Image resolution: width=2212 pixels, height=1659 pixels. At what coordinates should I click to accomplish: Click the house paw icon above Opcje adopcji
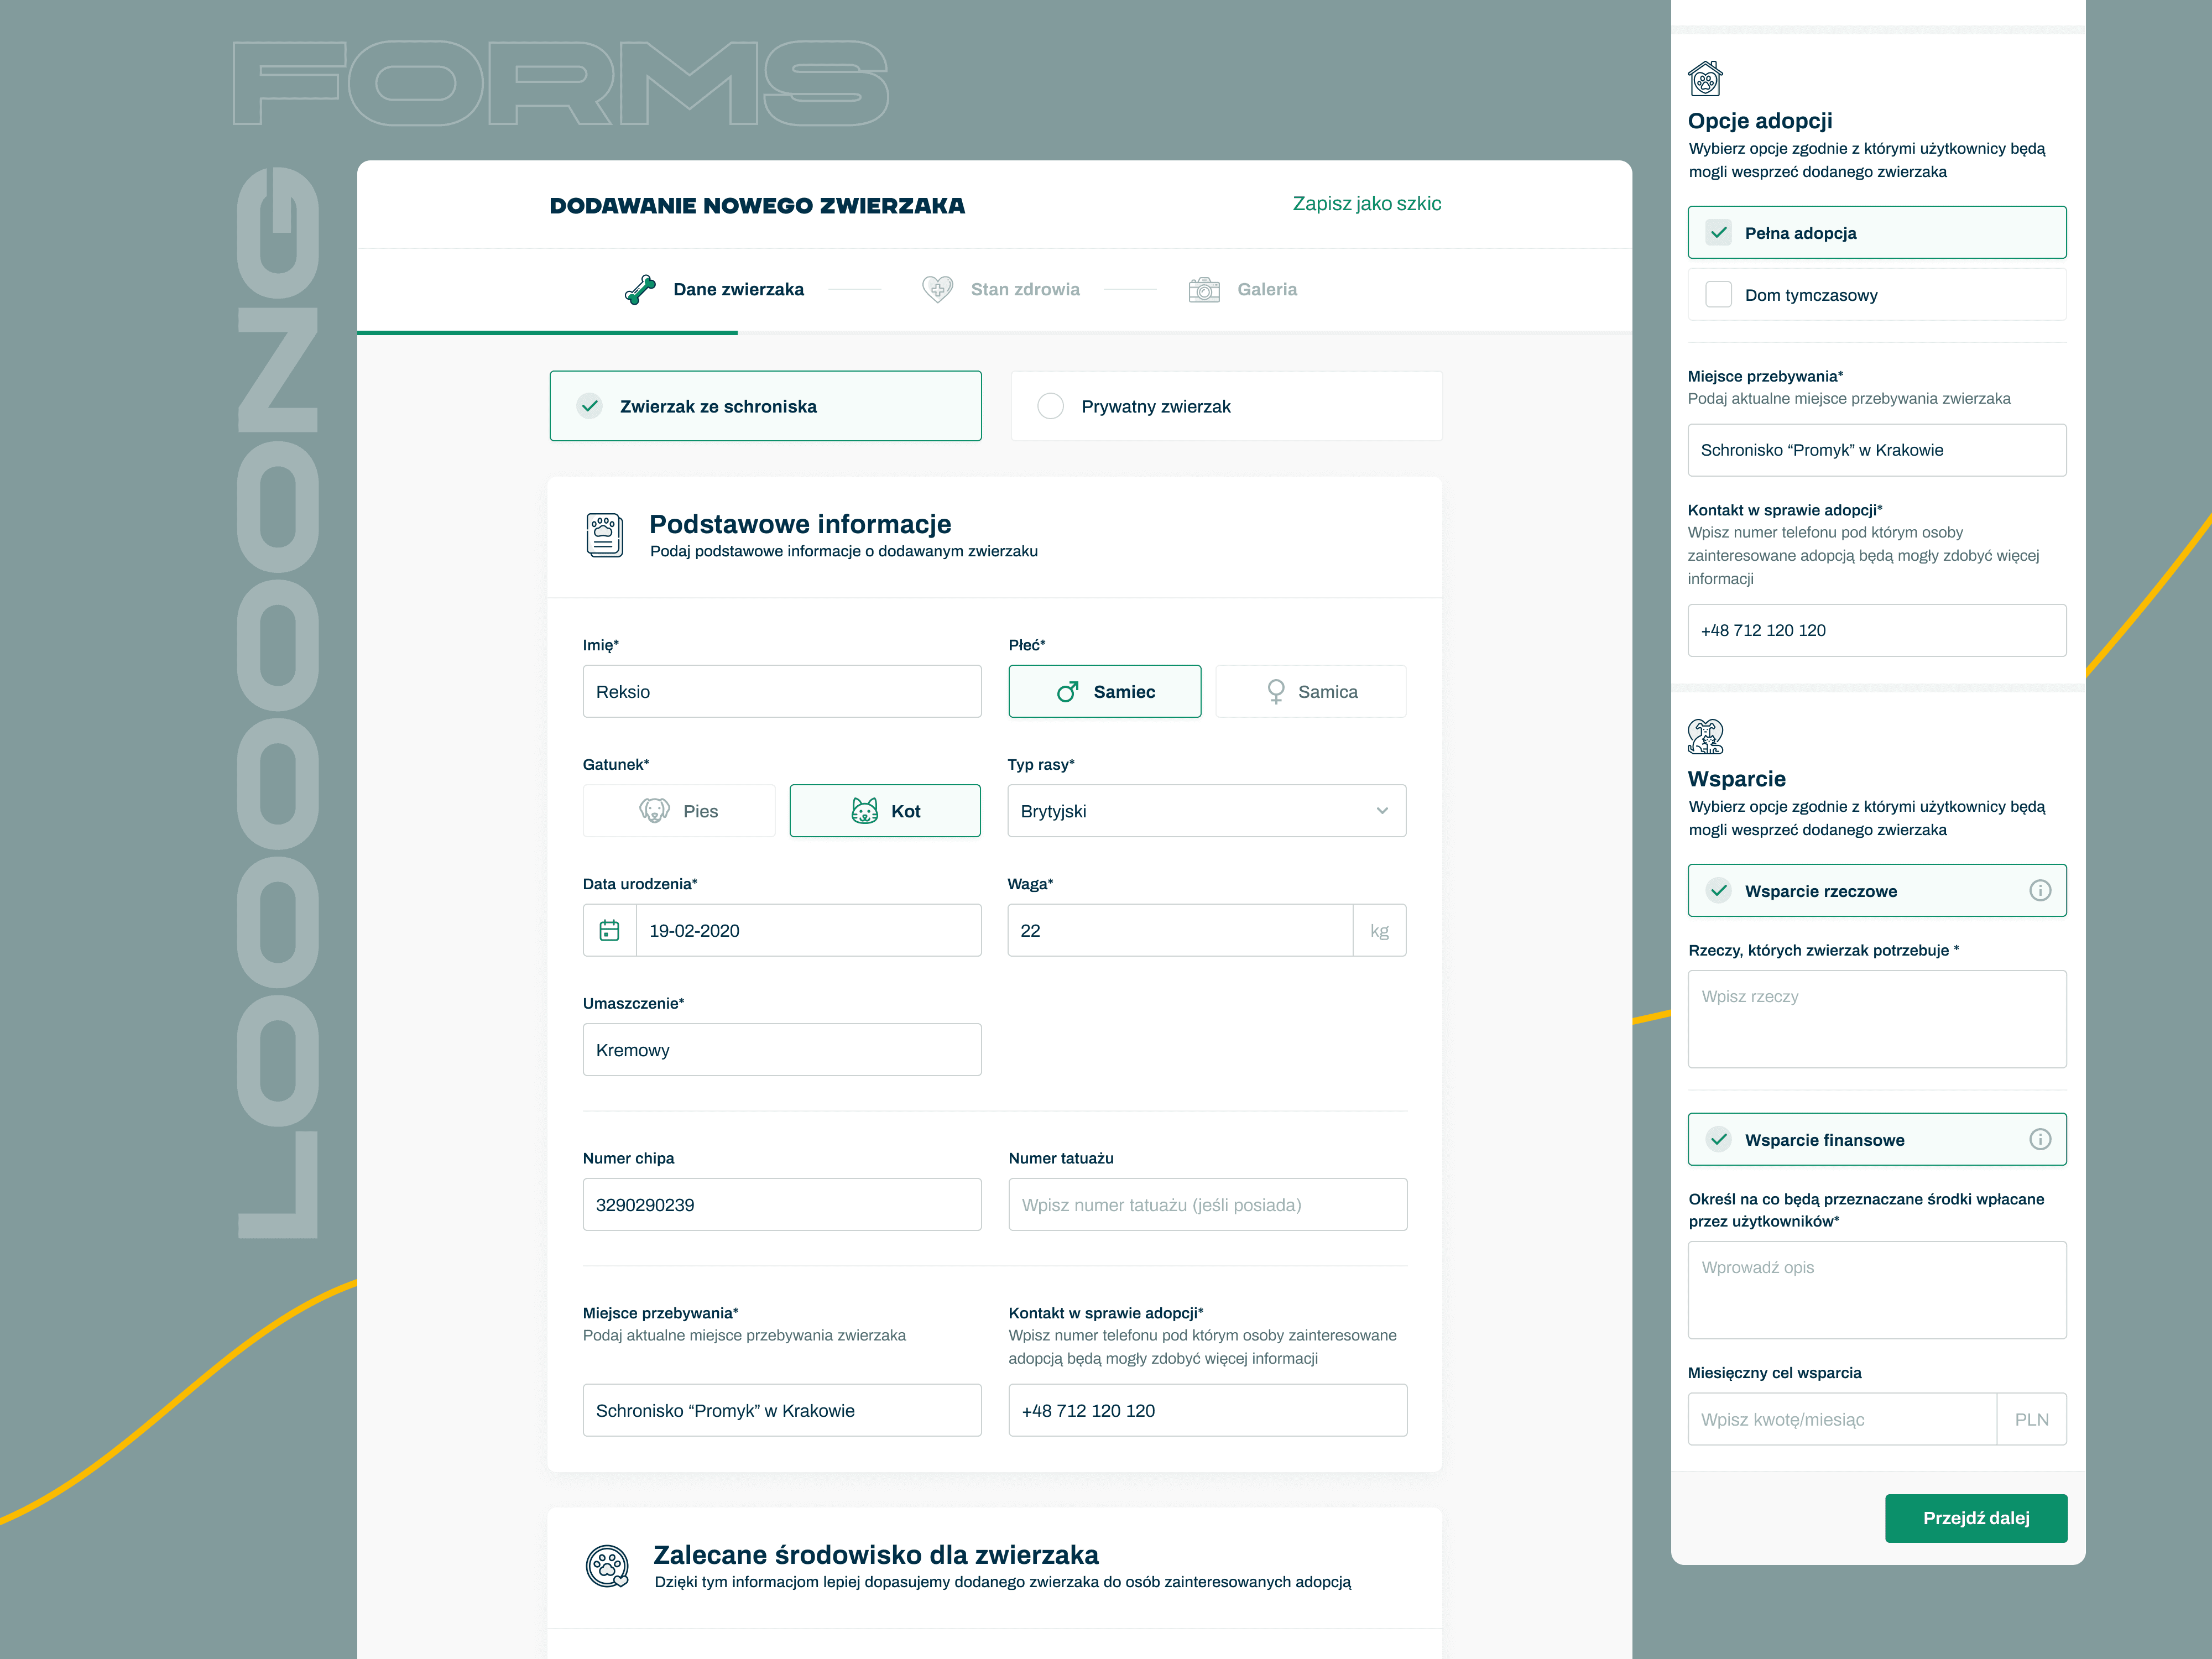pyautogui.click(x=1705, y=79)
